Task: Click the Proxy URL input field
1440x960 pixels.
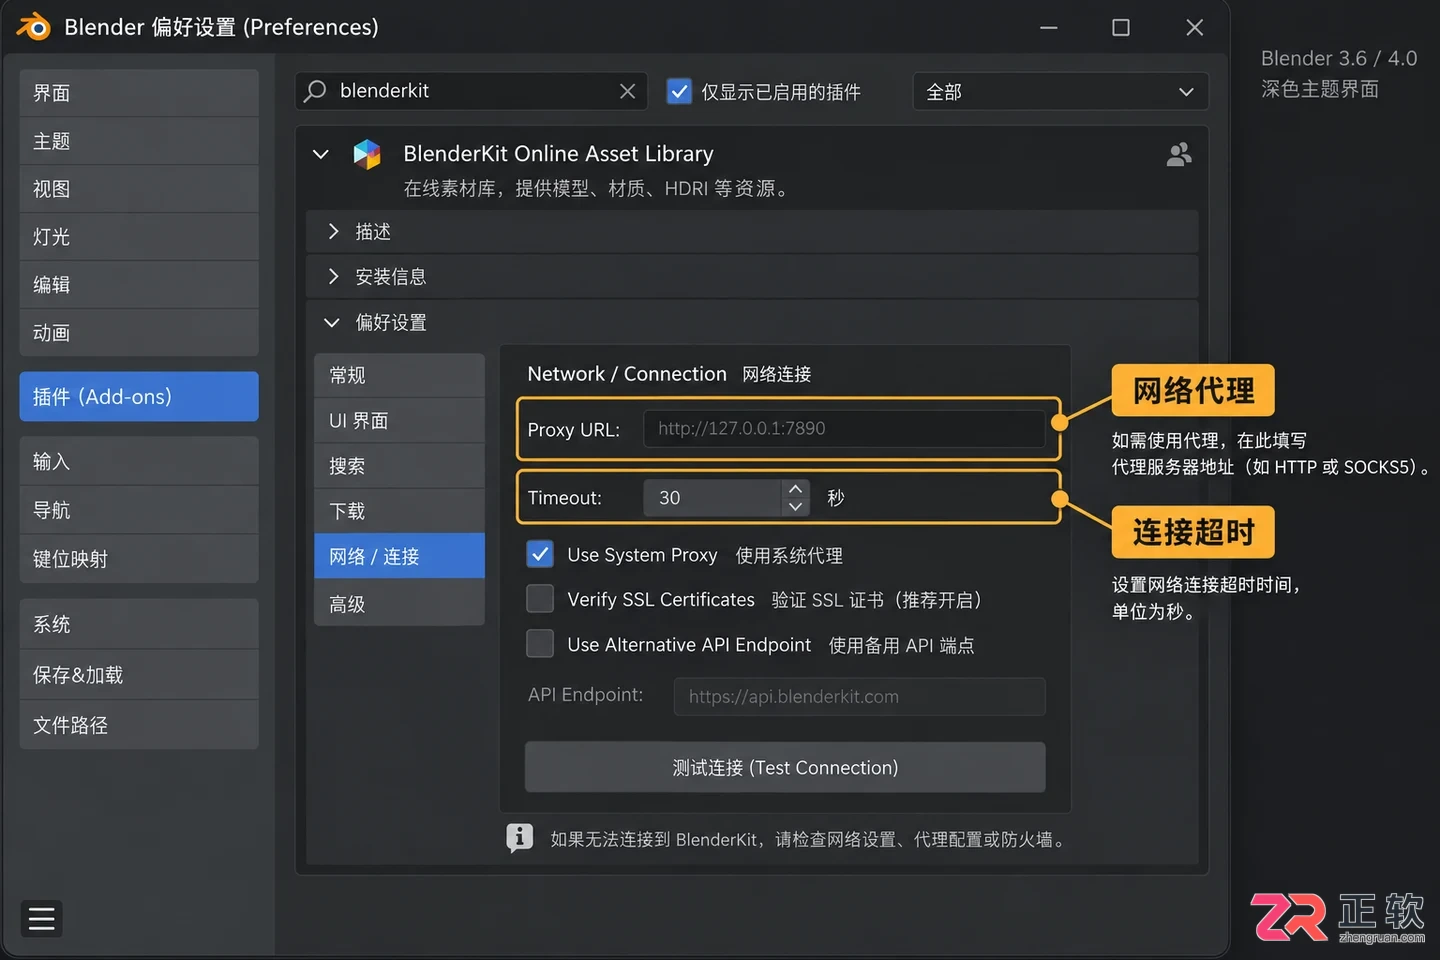Action: pos(844,428)
